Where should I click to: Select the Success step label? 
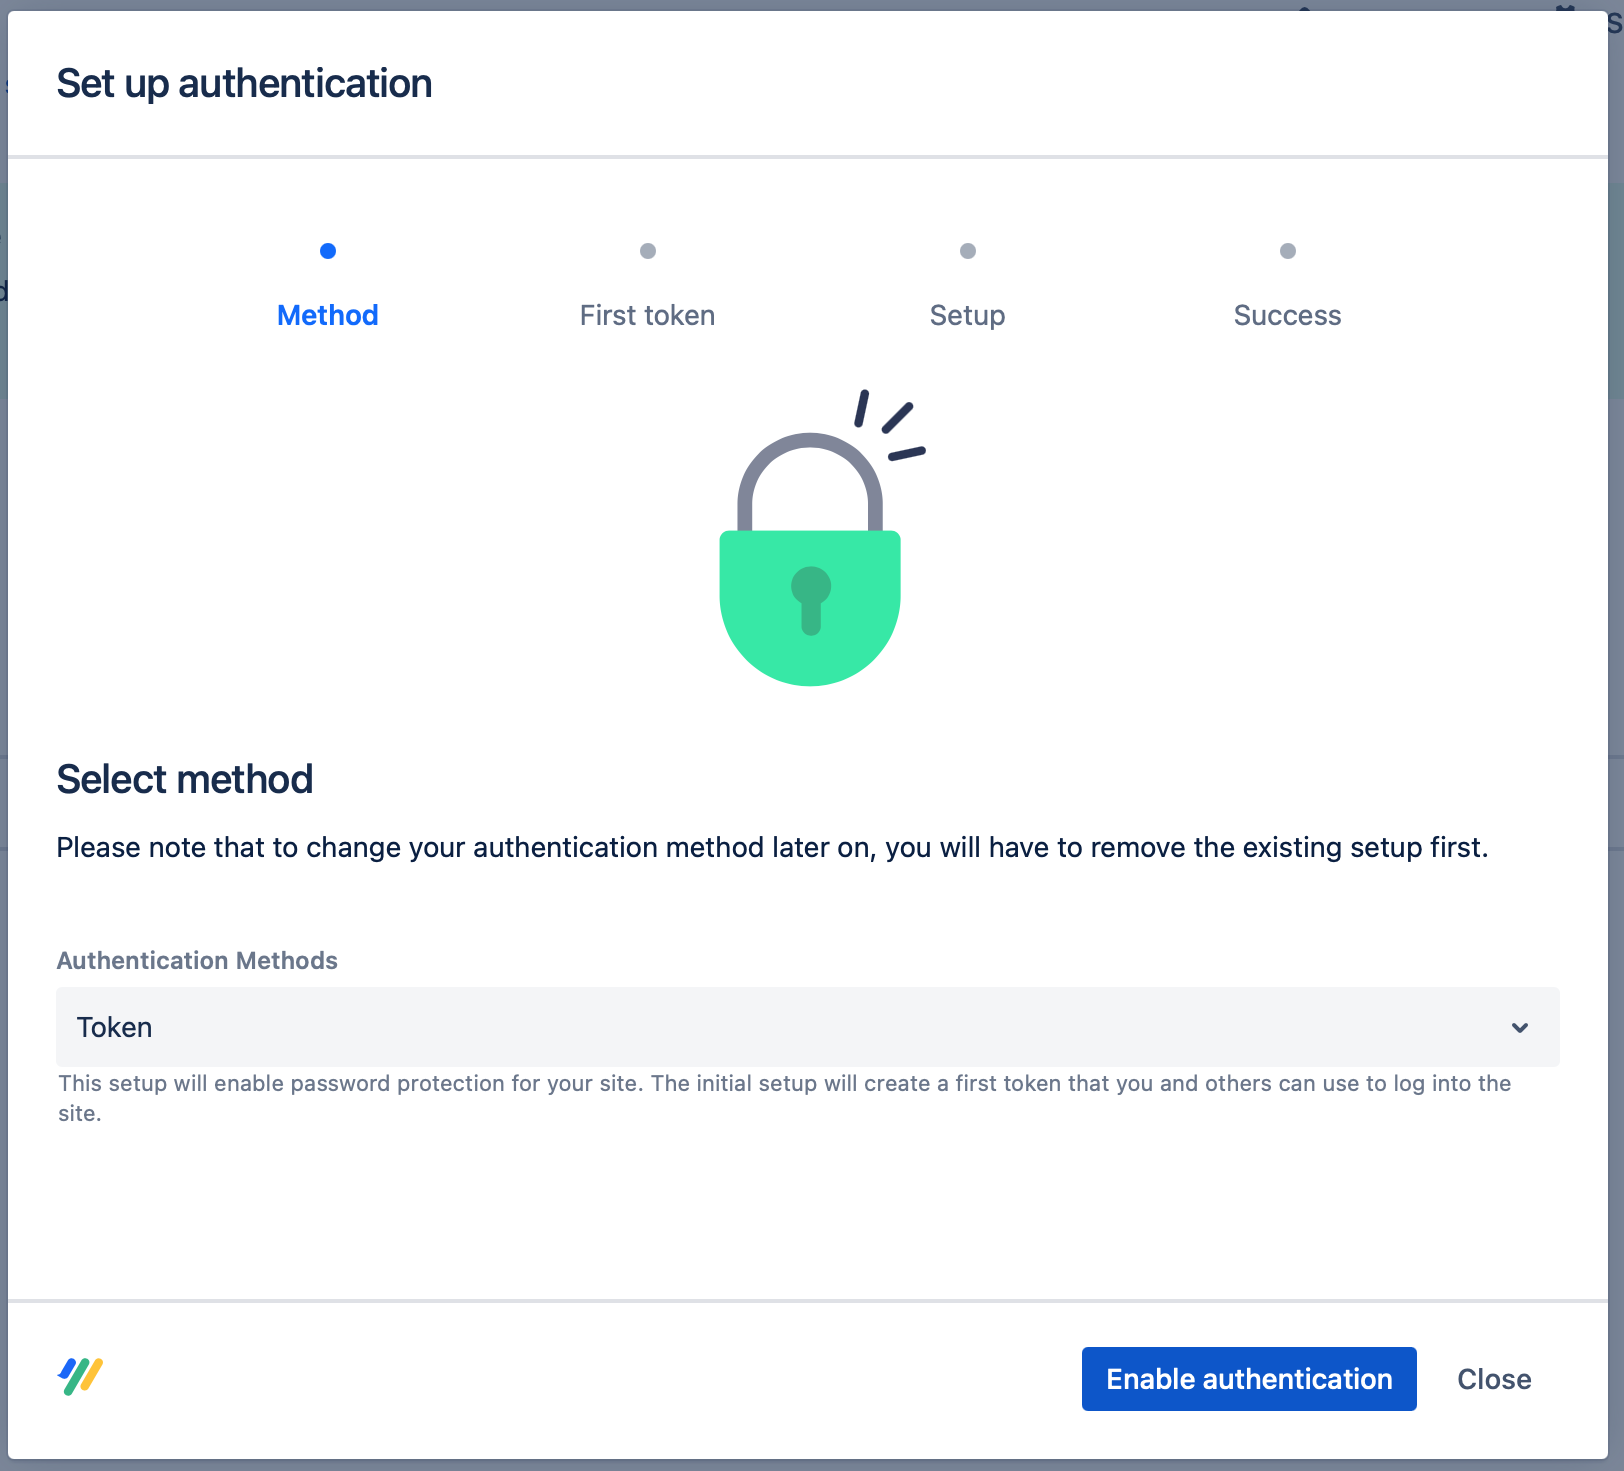[1288, 315]
